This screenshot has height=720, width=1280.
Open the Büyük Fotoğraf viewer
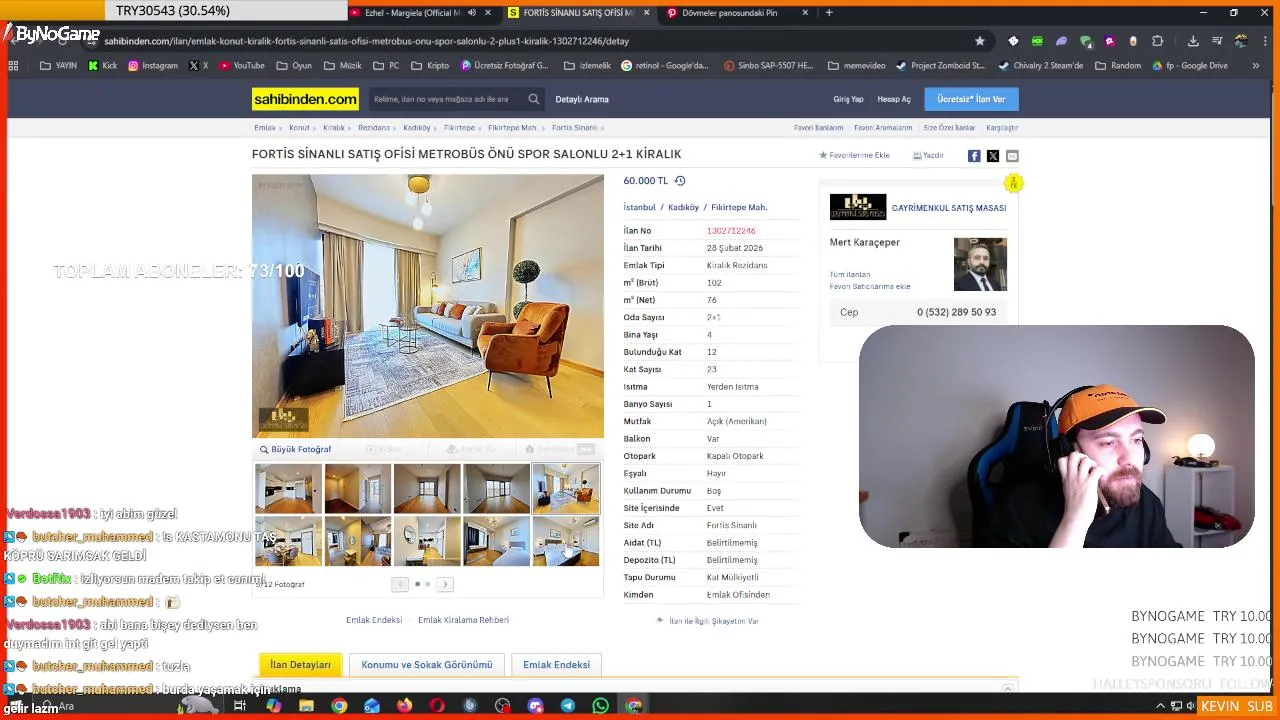(x=295, y=449)
